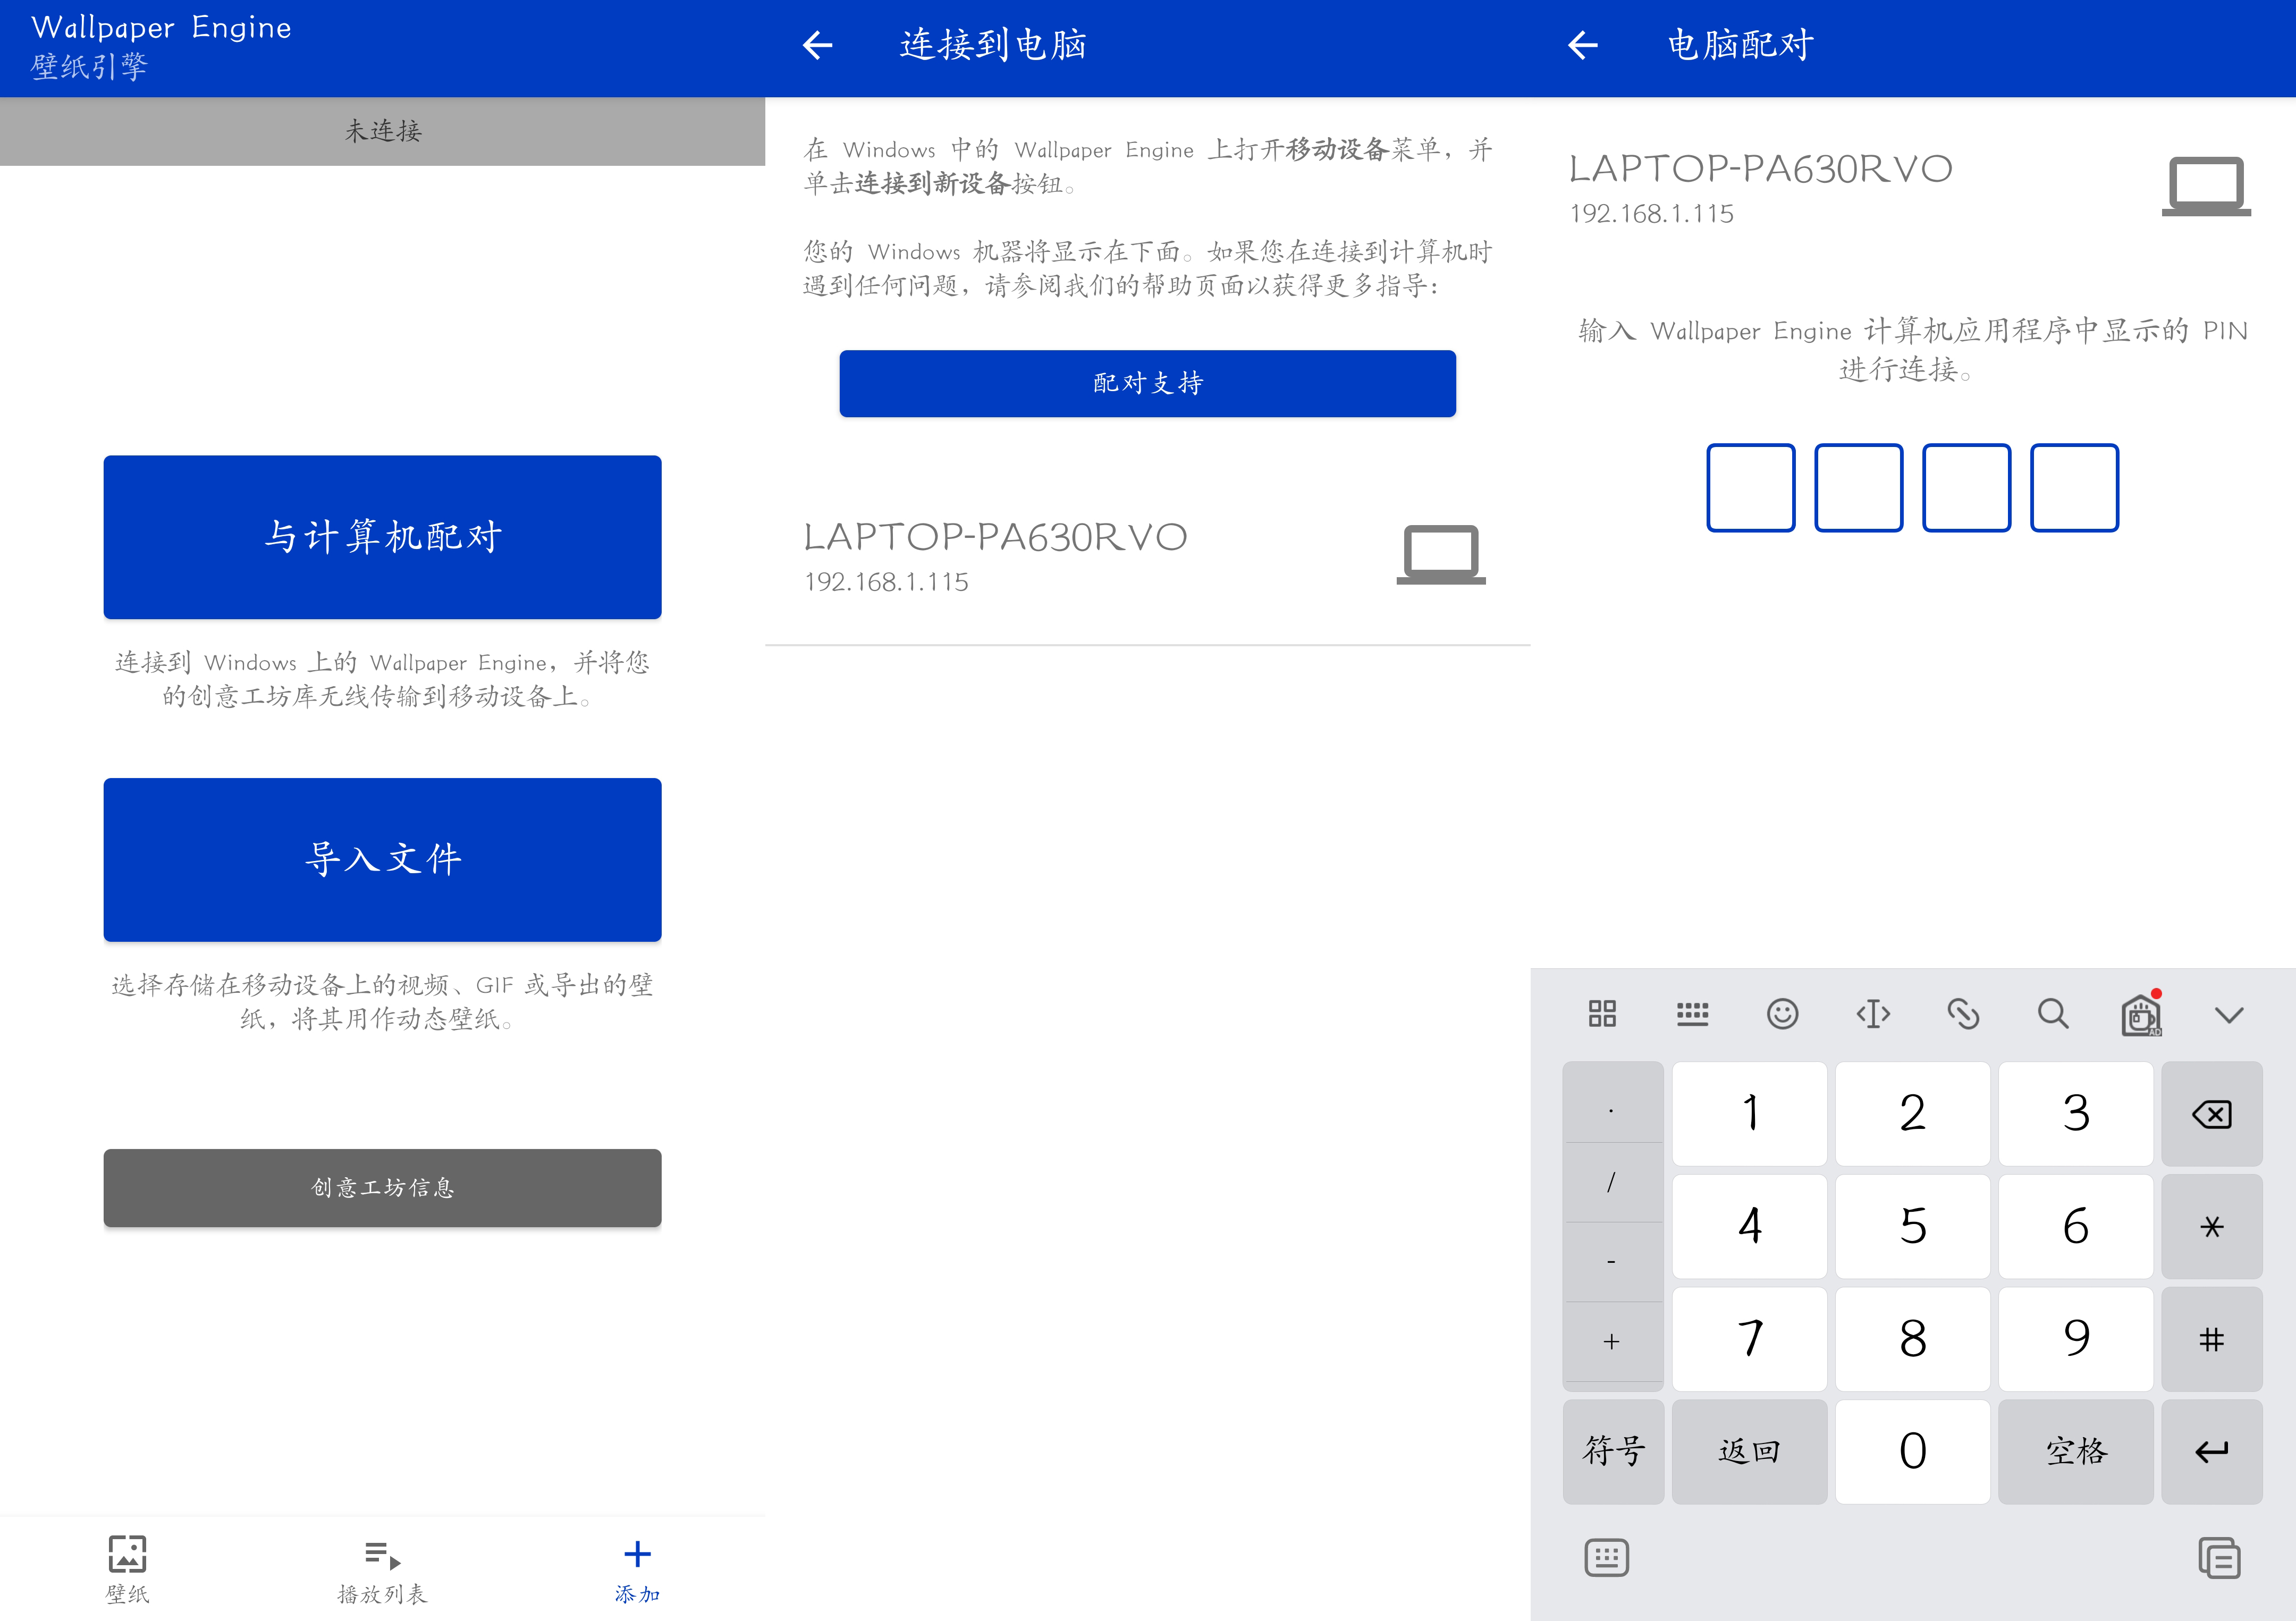Tap the period key in side column
The height and width of the screenshot is (1621, 2296).
[1613, 1103]
